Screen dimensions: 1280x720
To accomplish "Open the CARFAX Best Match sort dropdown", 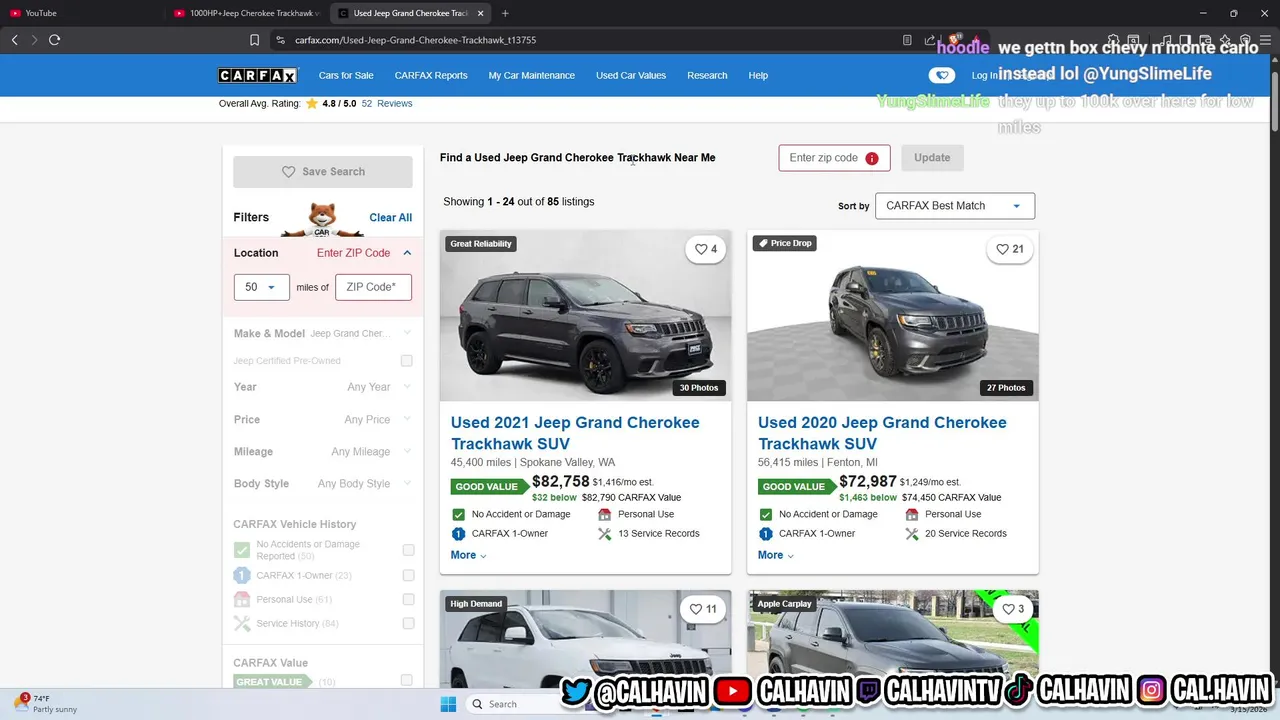I will pyautogui.click(x=955, y=206).
